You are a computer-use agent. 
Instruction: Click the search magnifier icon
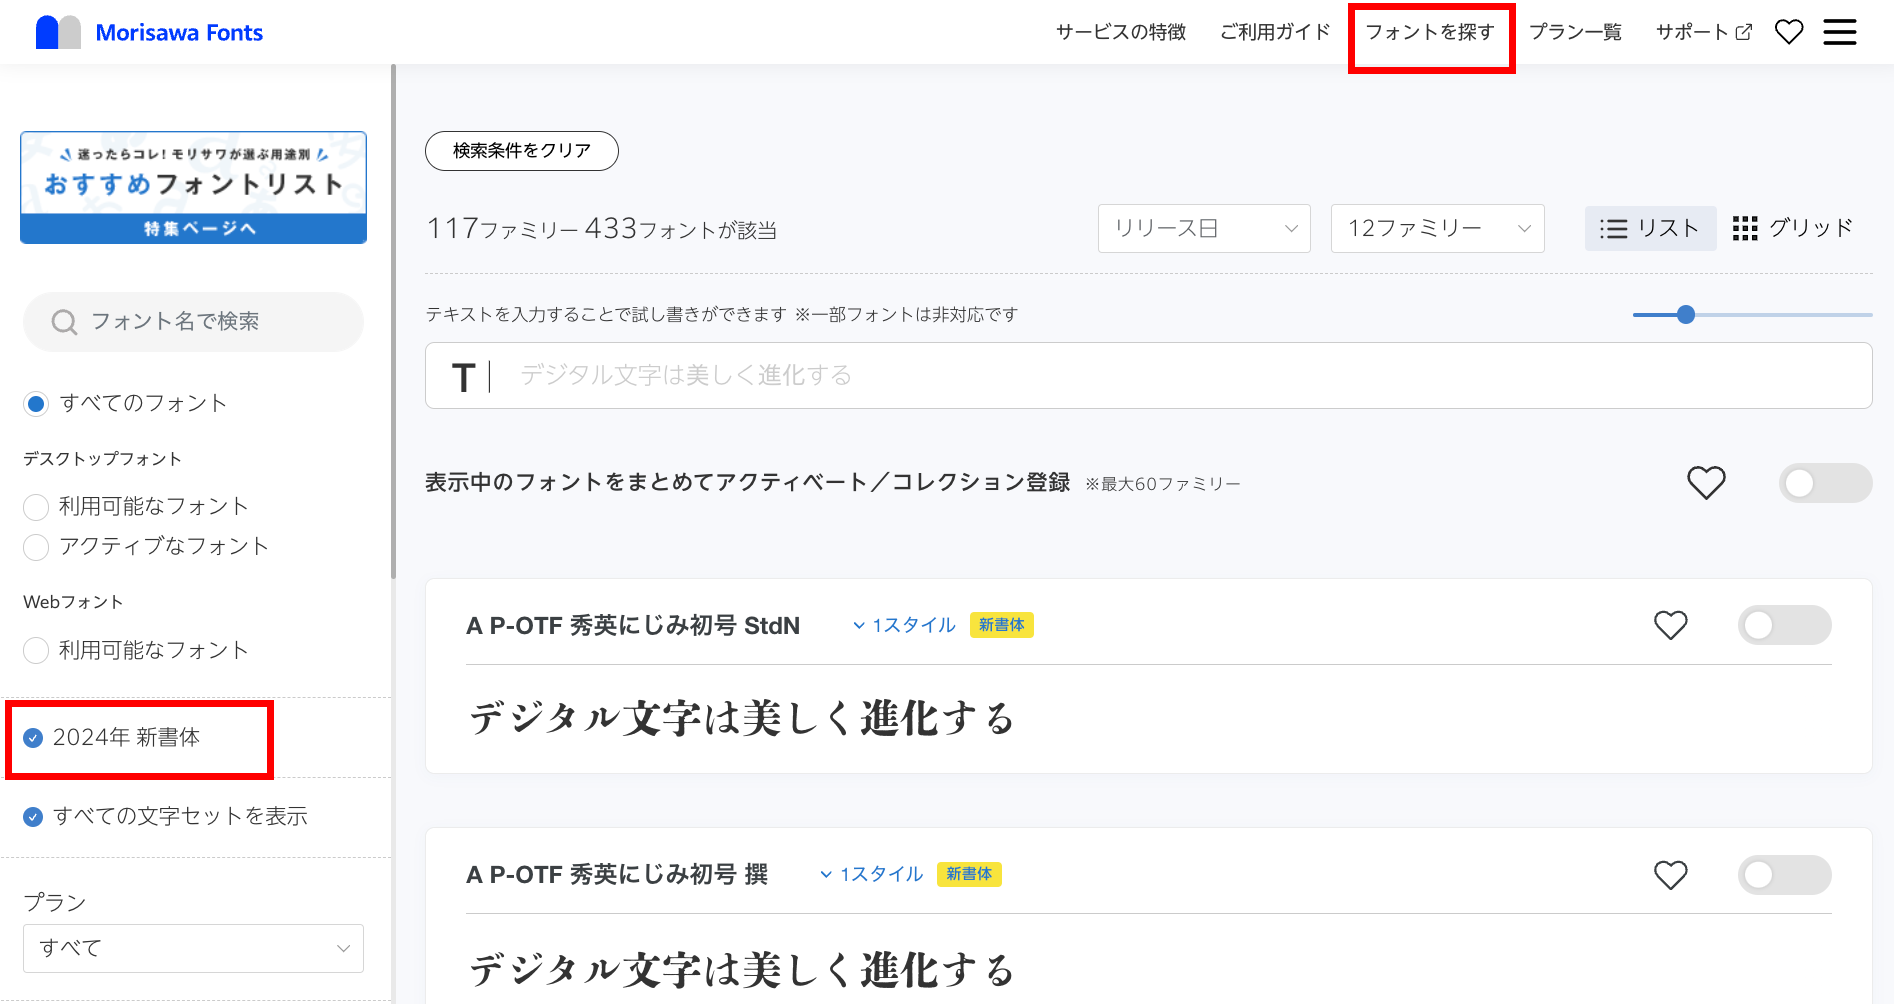(x=64, y=322)
